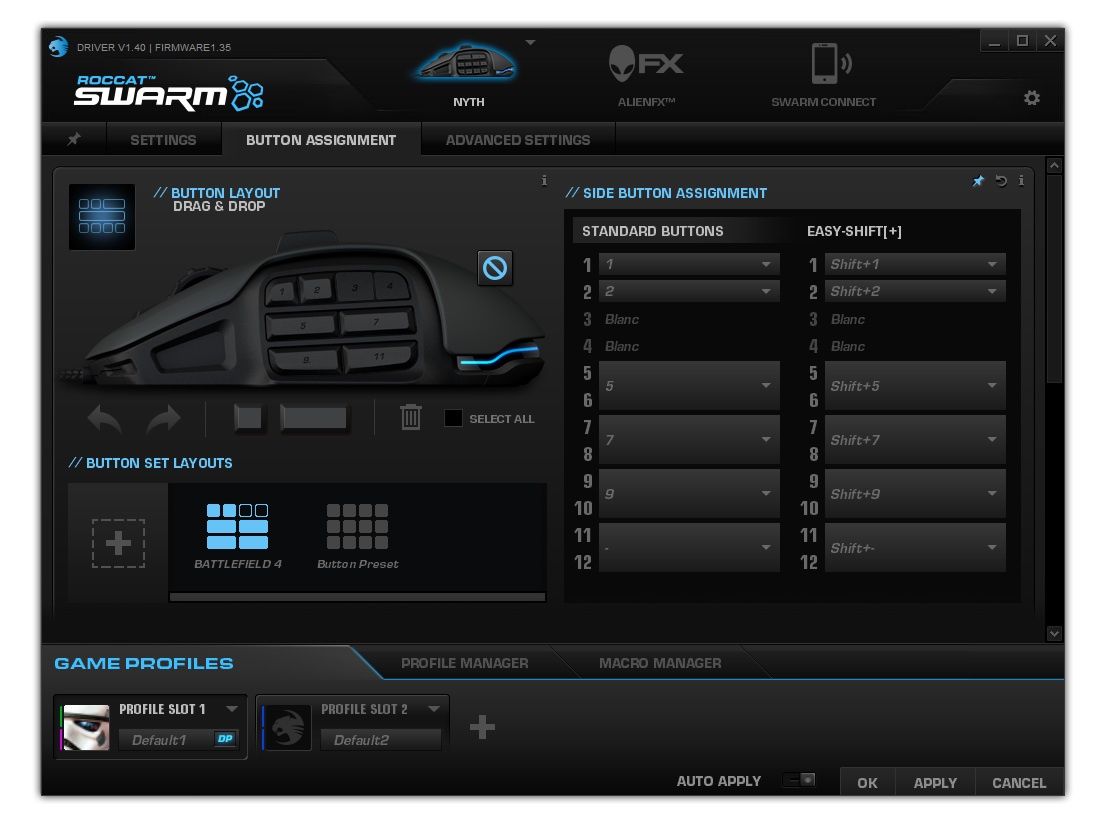Redo button layout change

[x=163, y=419]
